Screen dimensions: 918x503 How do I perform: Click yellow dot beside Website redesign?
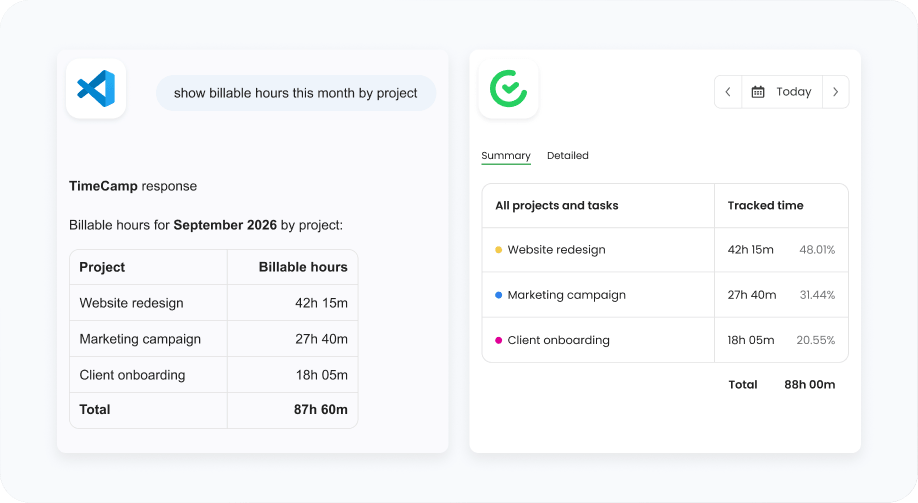(499, 249)
